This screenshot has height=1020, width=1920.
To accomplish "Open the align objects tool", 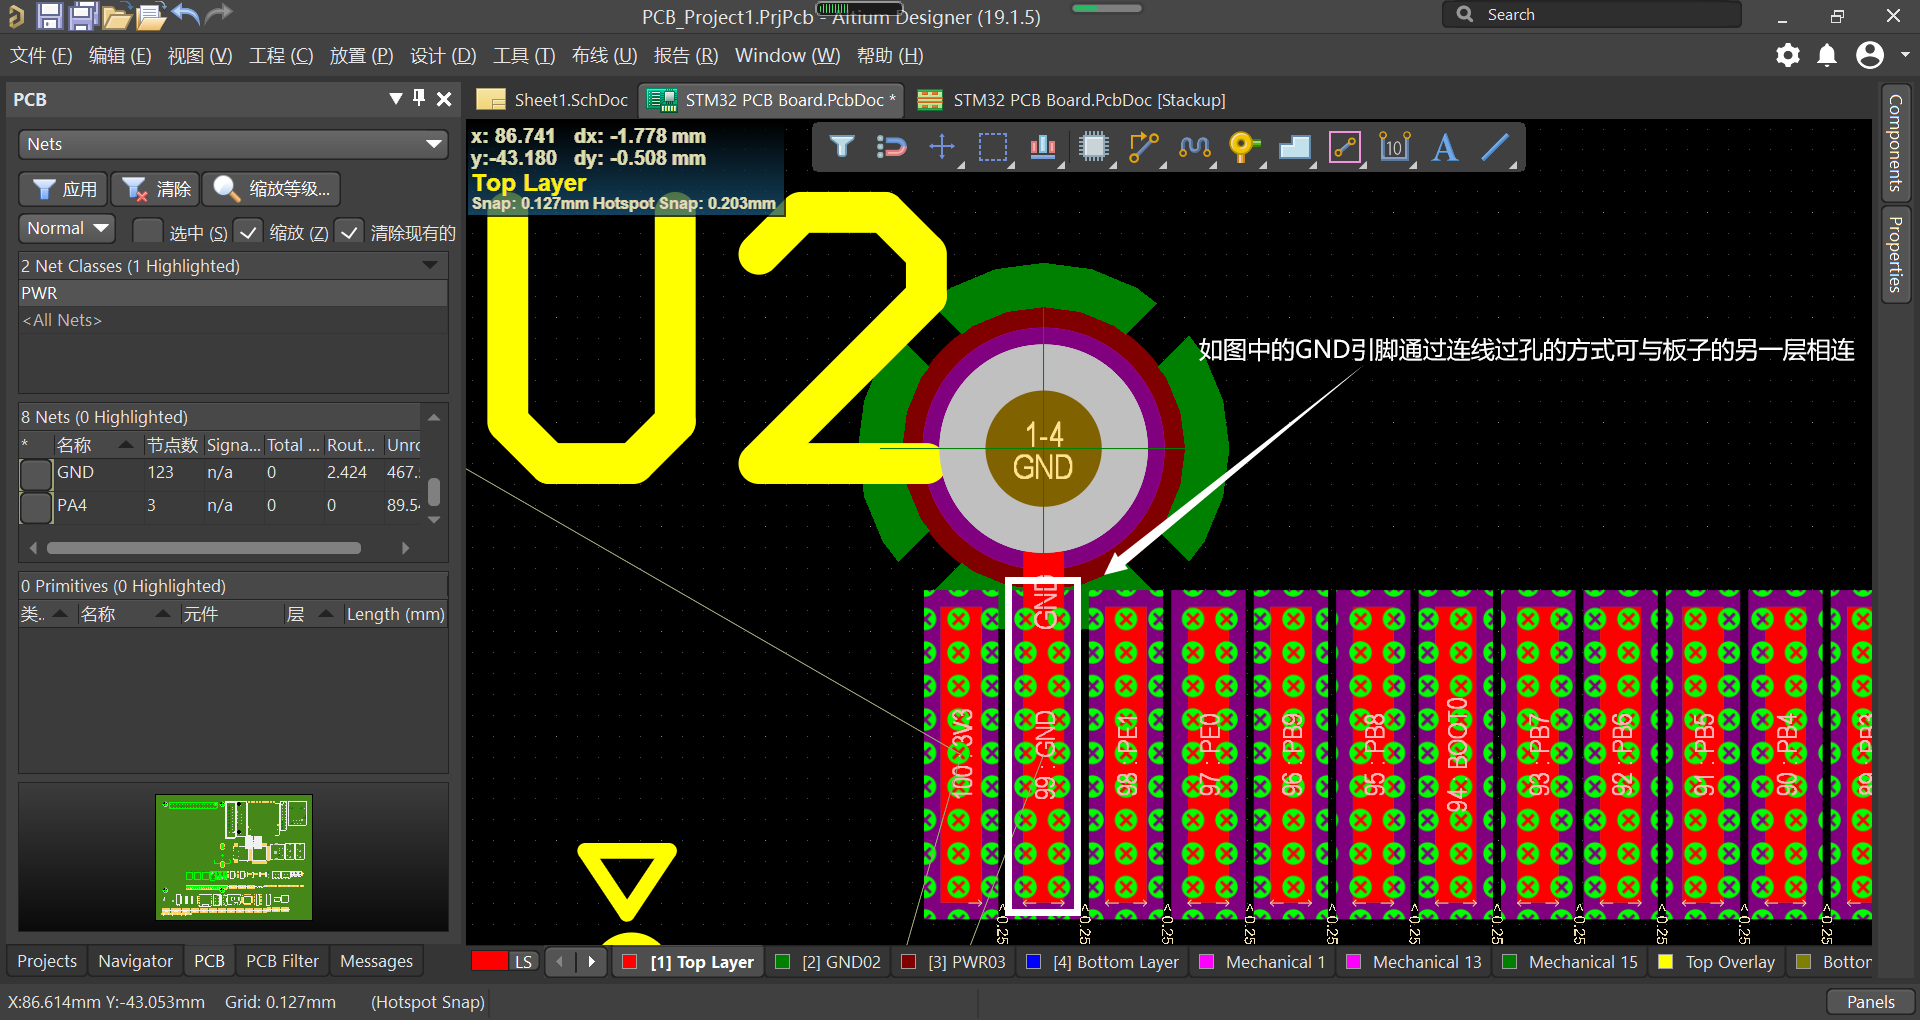I will [1043, 147].
